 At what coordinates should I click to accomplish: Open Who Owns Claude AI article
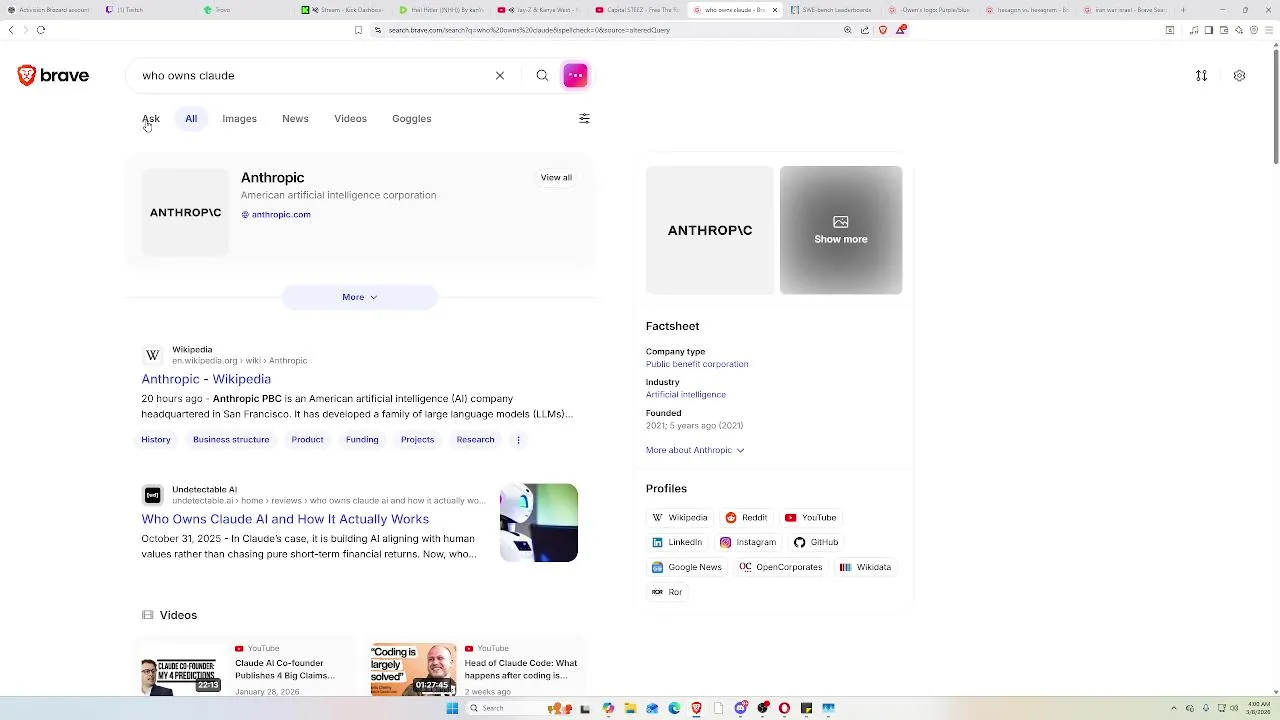[285, 519]
